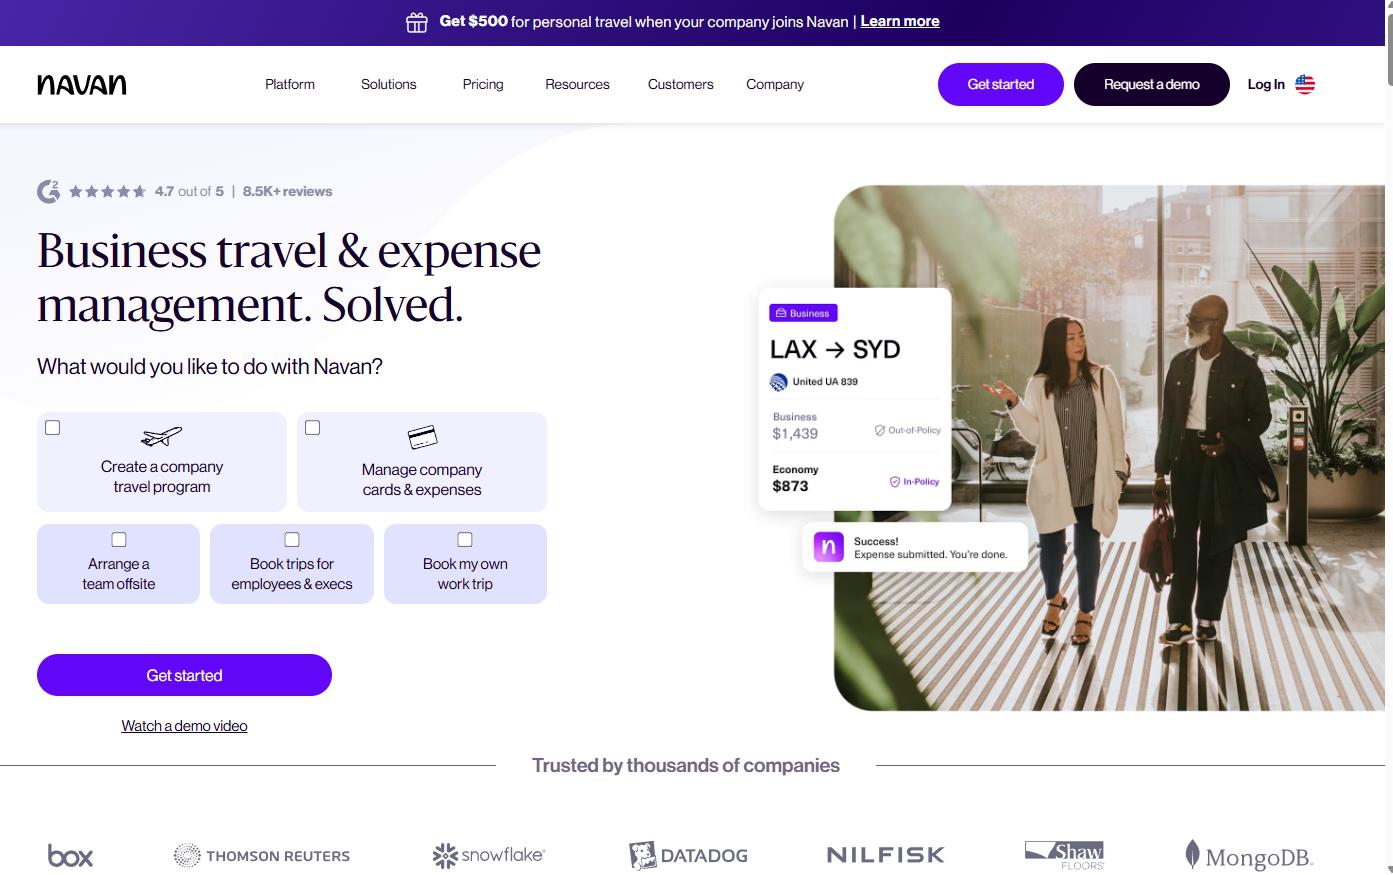Click the G2 rating badge icon
Image resolution: width=1393 pixels, height=875 pixels.
point(48,191)
